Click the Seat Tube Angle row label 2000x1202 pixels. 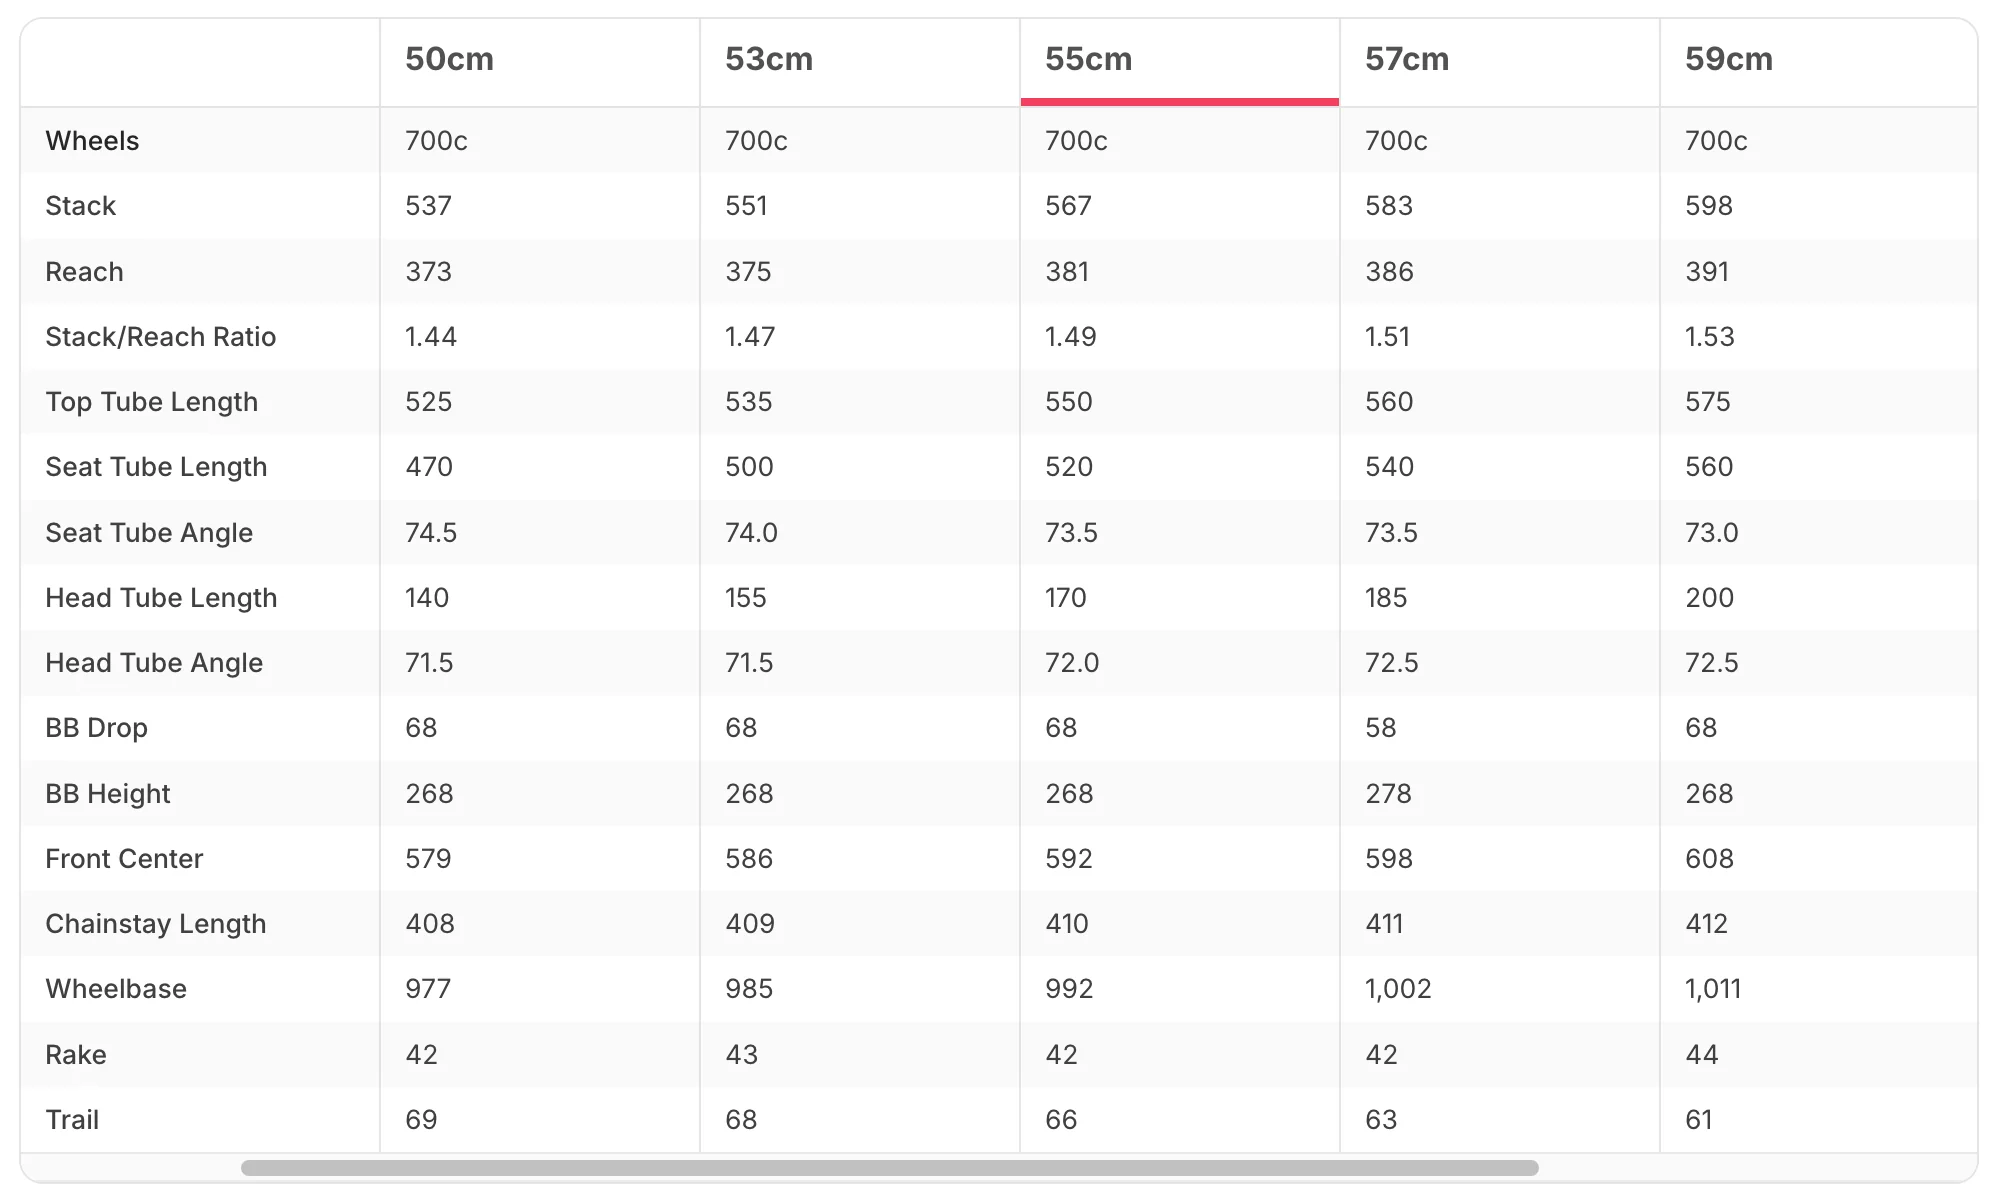click(x=149, y=533)
